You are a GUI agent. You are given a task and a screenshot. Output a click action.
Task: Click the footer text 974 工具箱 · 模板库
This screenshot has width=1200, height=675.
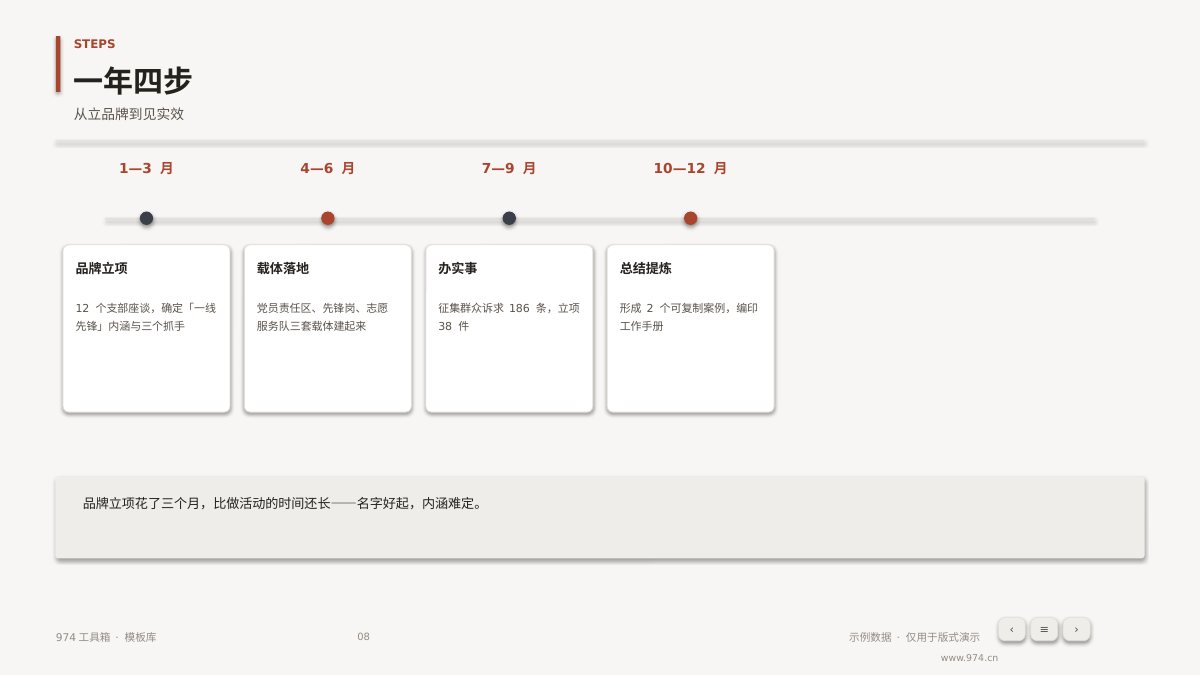(x=106, y=637)
